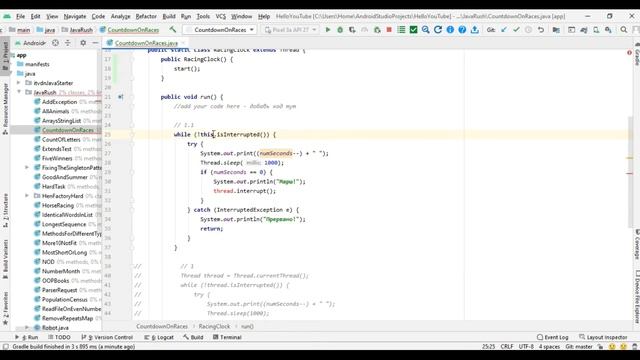The image size is (640, 360).
Task: Expand Robot.java tree node
Action: (x=27, y=328)
